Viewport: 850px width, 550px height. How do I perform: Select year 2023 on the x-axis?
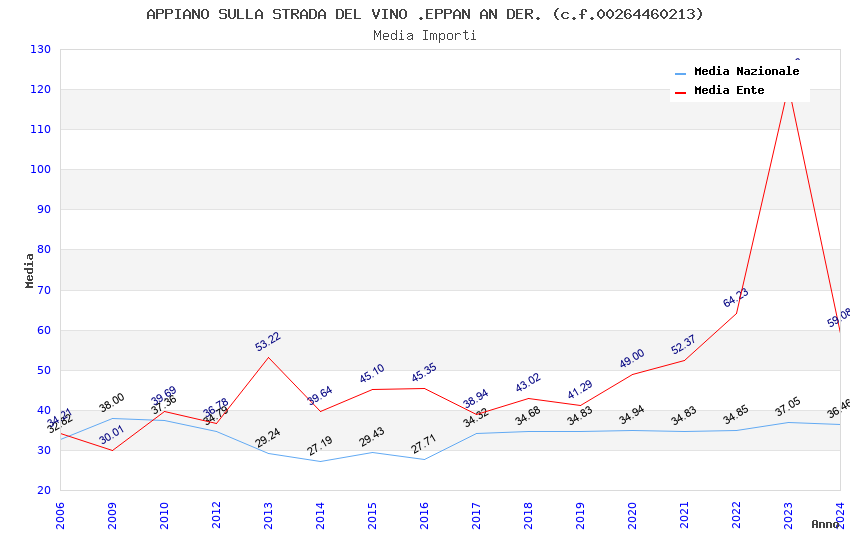[788, 515]
